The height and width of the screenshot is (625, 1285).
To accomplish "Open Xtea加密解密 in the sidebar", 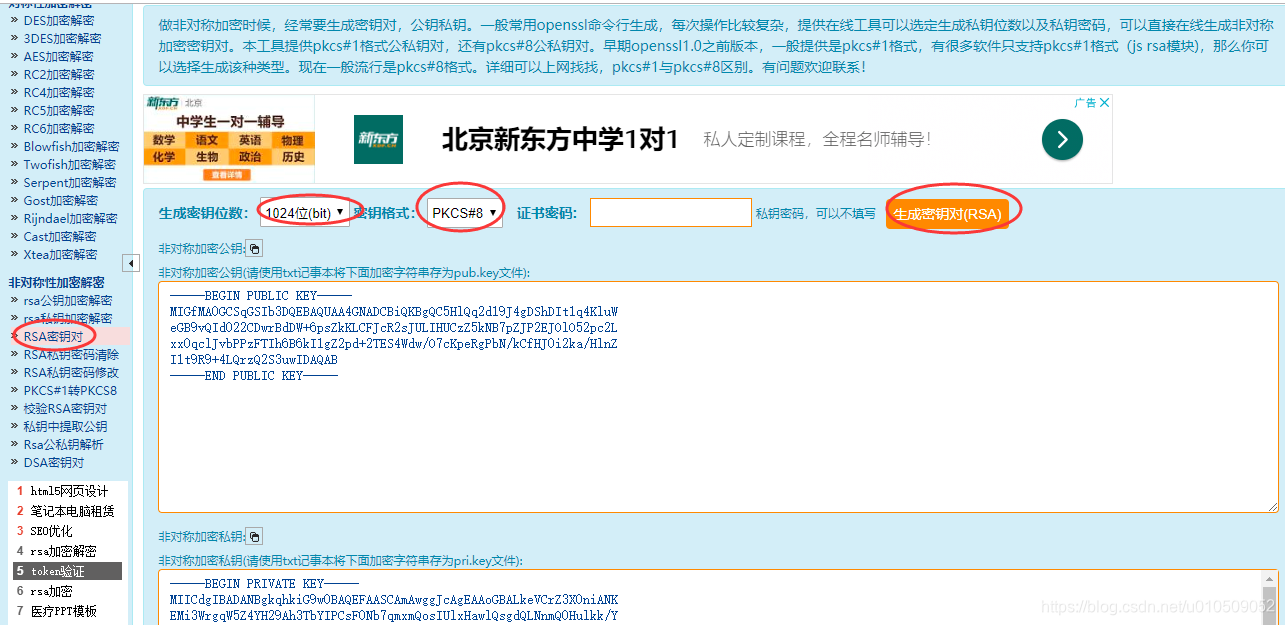I will (x=61, y=254).
